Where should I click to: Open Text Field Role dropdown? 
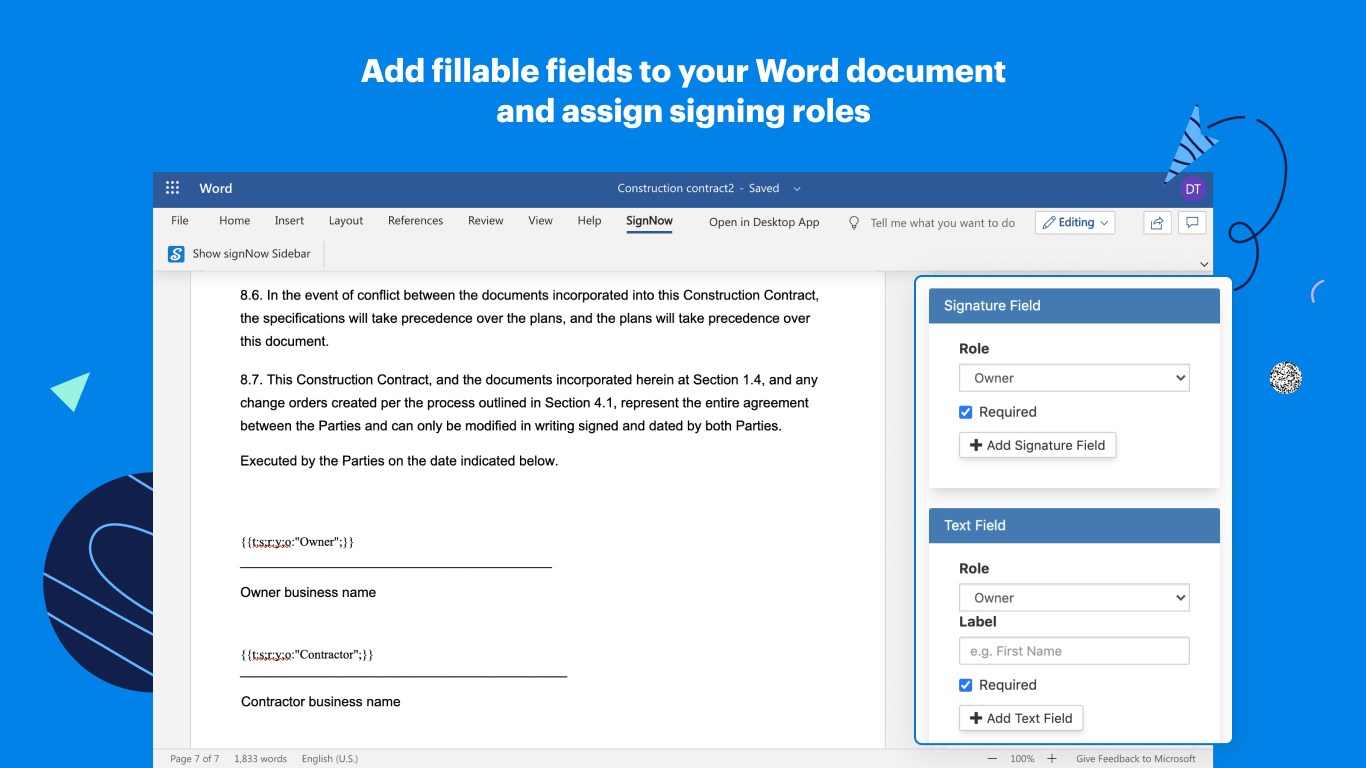coord(1074,598)
